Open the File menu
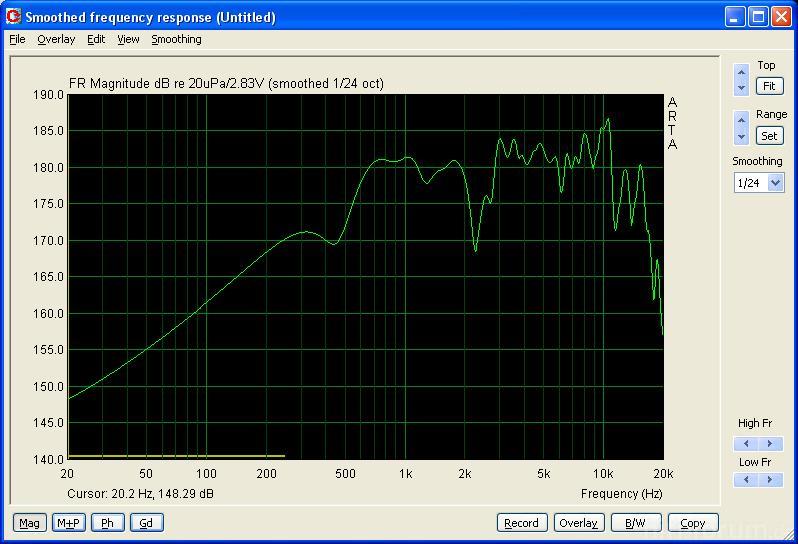798x544 pixels. (17, 39)
